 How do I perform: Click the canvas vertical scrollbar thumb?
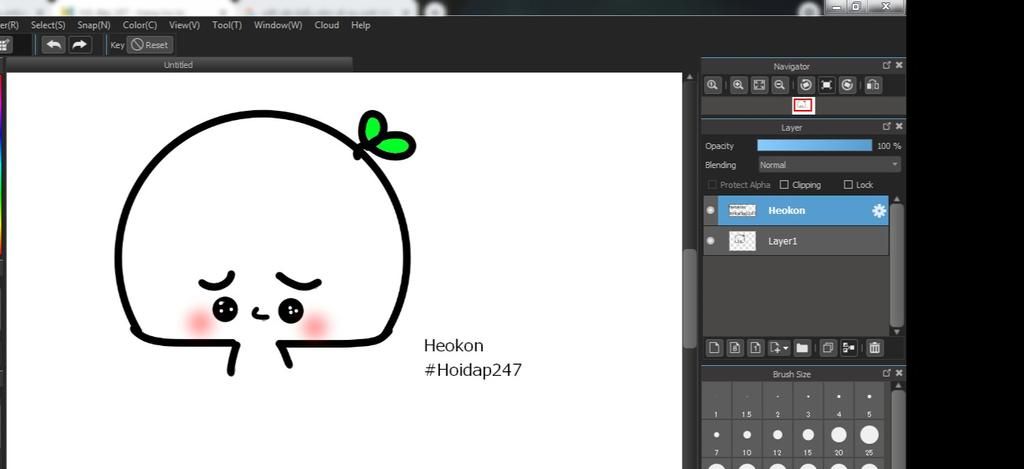point(690,299)
